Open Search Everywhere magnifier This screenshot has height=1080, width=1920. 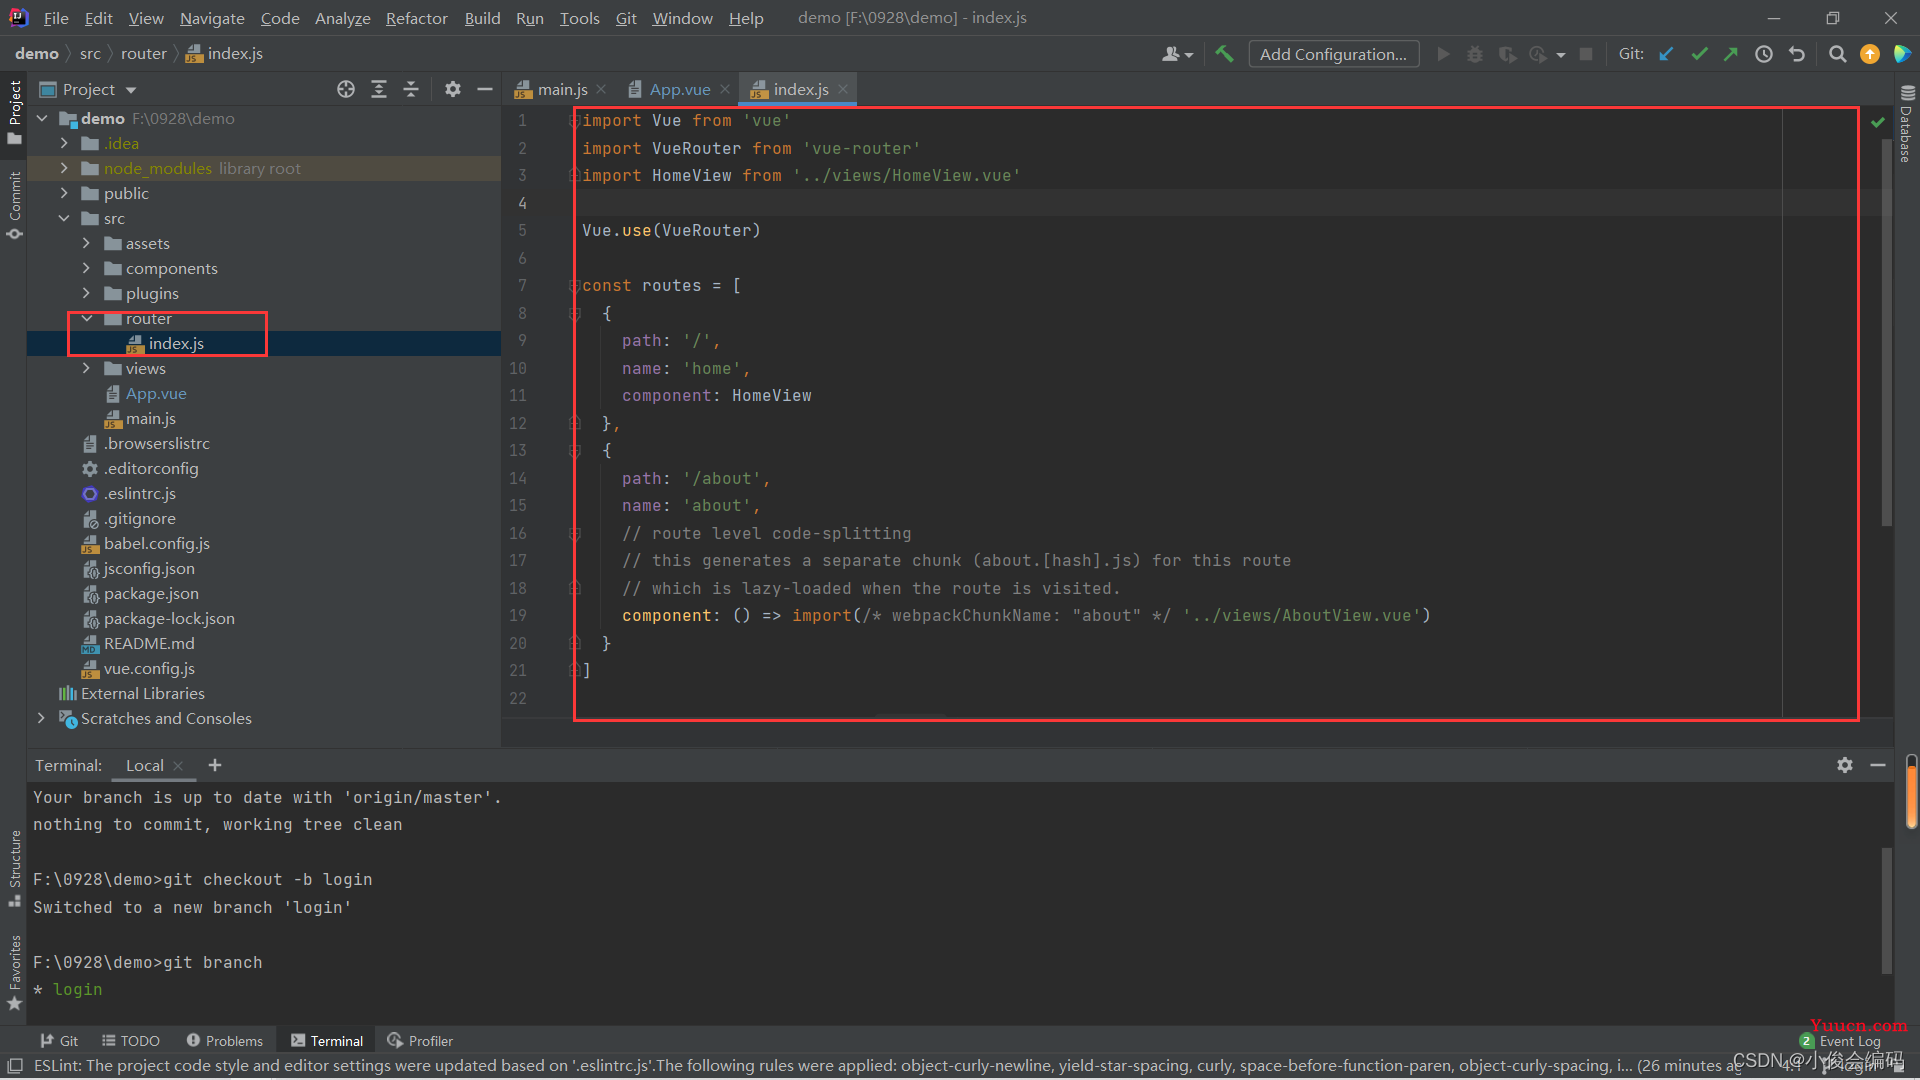point(1837,54)
